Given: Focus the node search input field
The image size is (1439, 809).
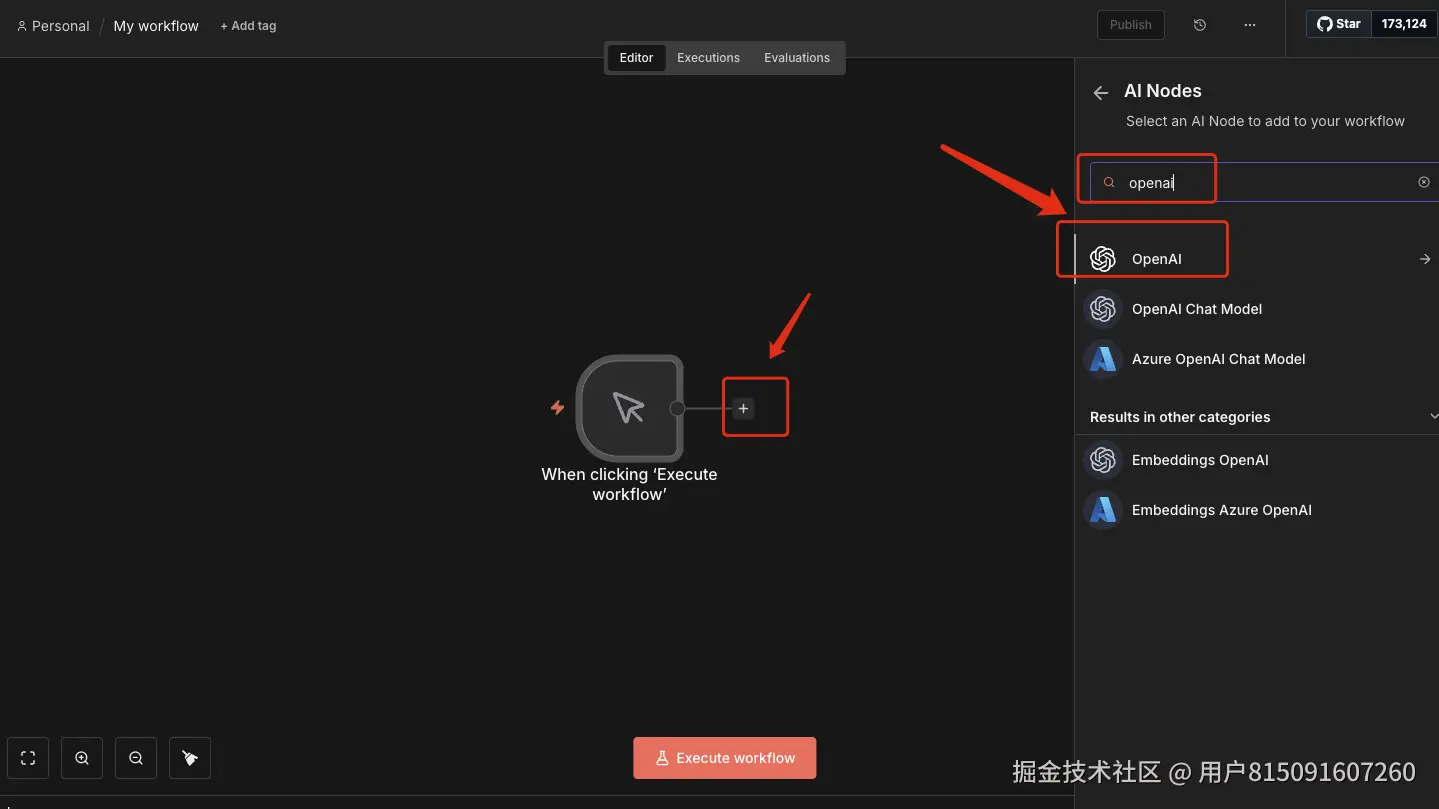Looking at the screenshot, I should pos(1264,182).
